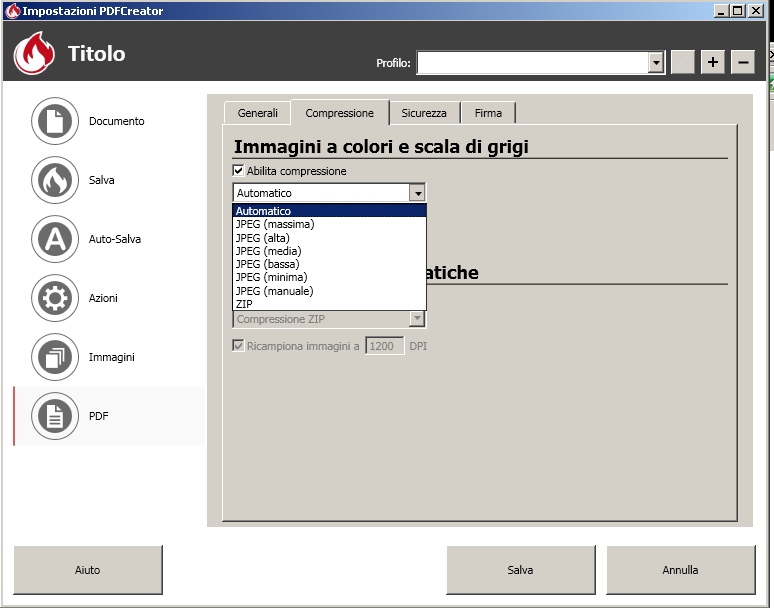Select JPEG (minima) option

pos(329,277)
